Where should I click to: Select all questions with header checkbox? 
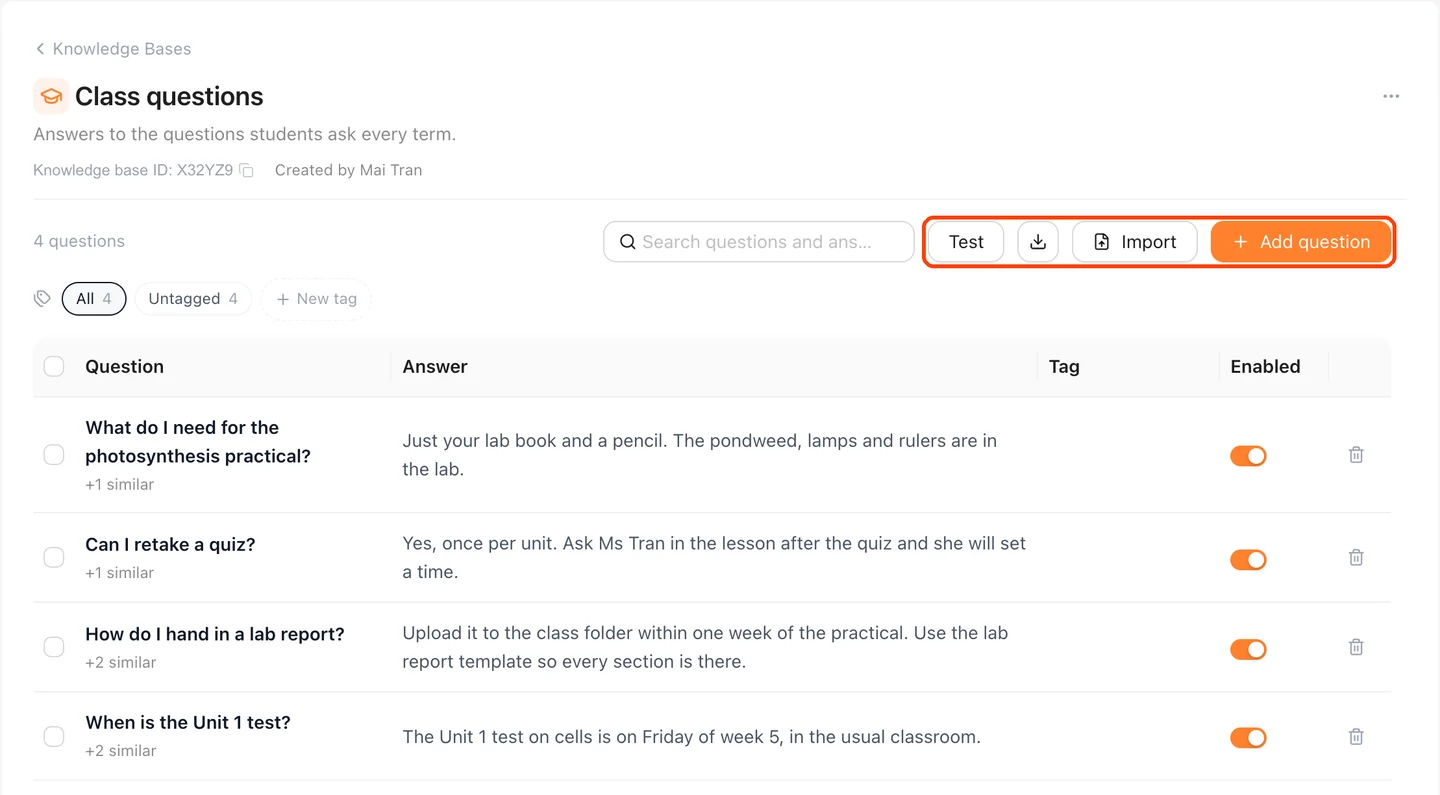(x=54, y=367)
